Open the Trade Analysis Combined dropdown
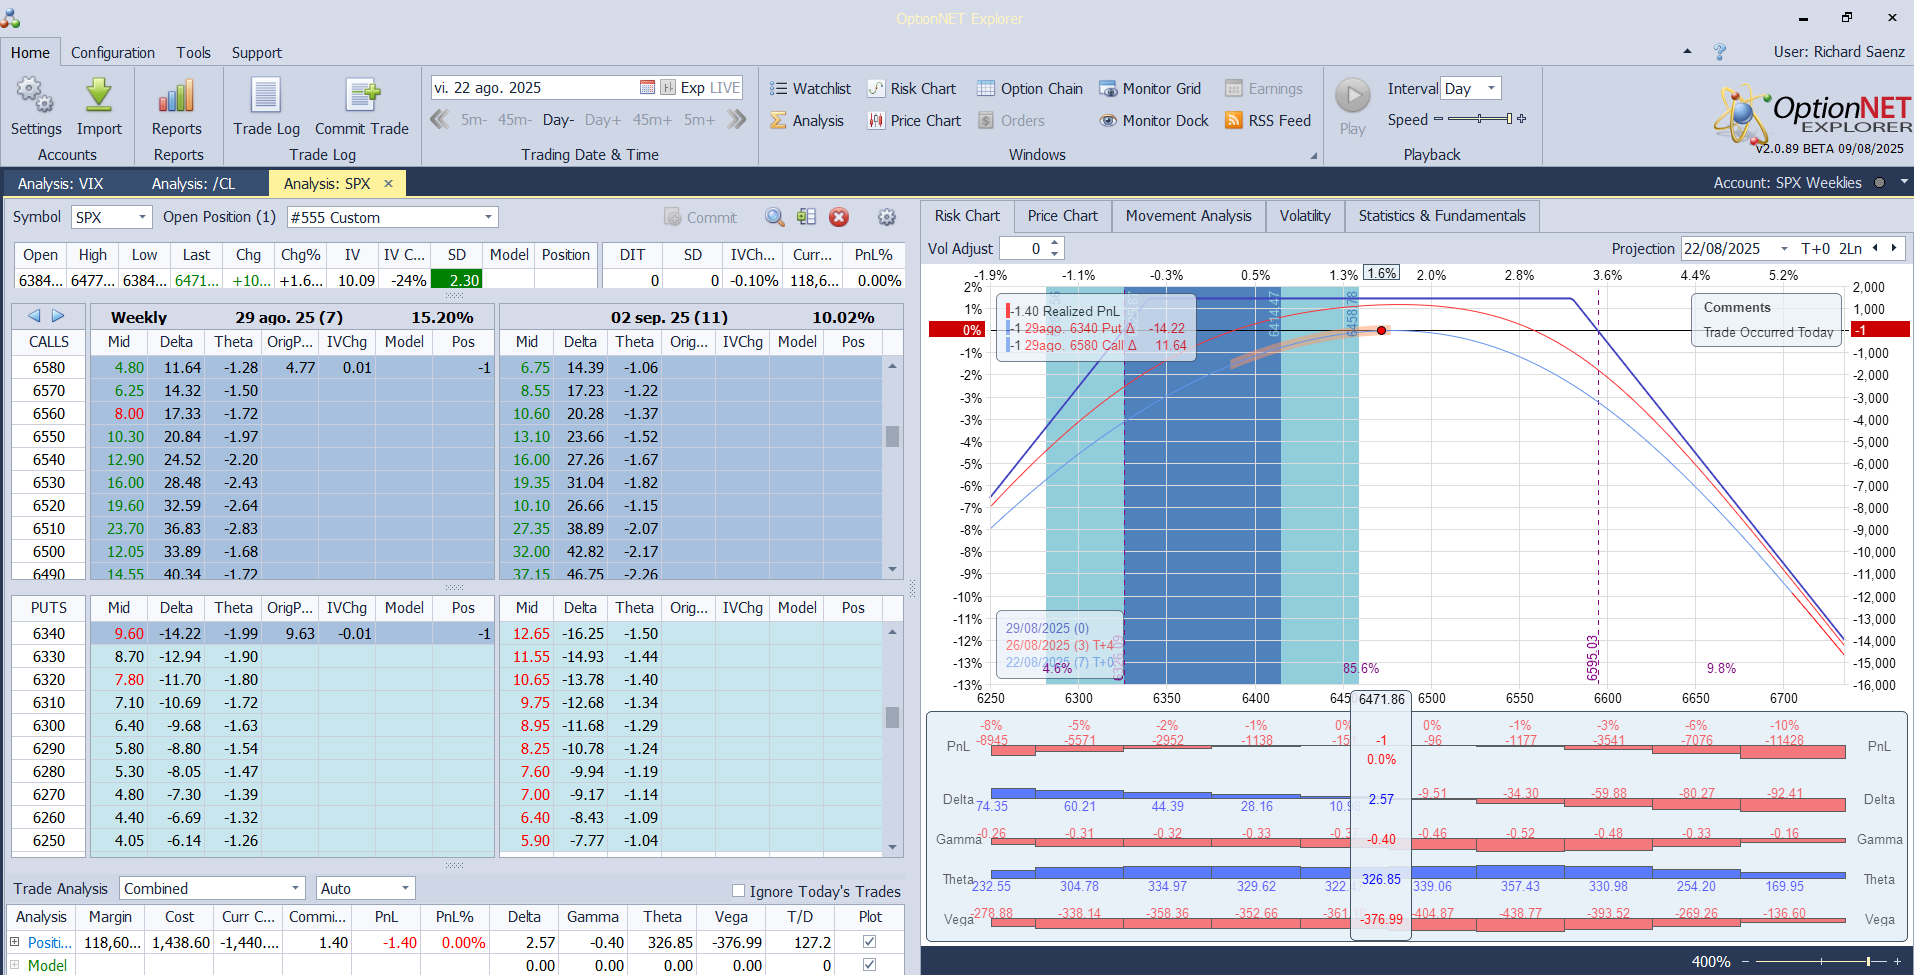Screen dimensions: 1914x975 [295, 888]
